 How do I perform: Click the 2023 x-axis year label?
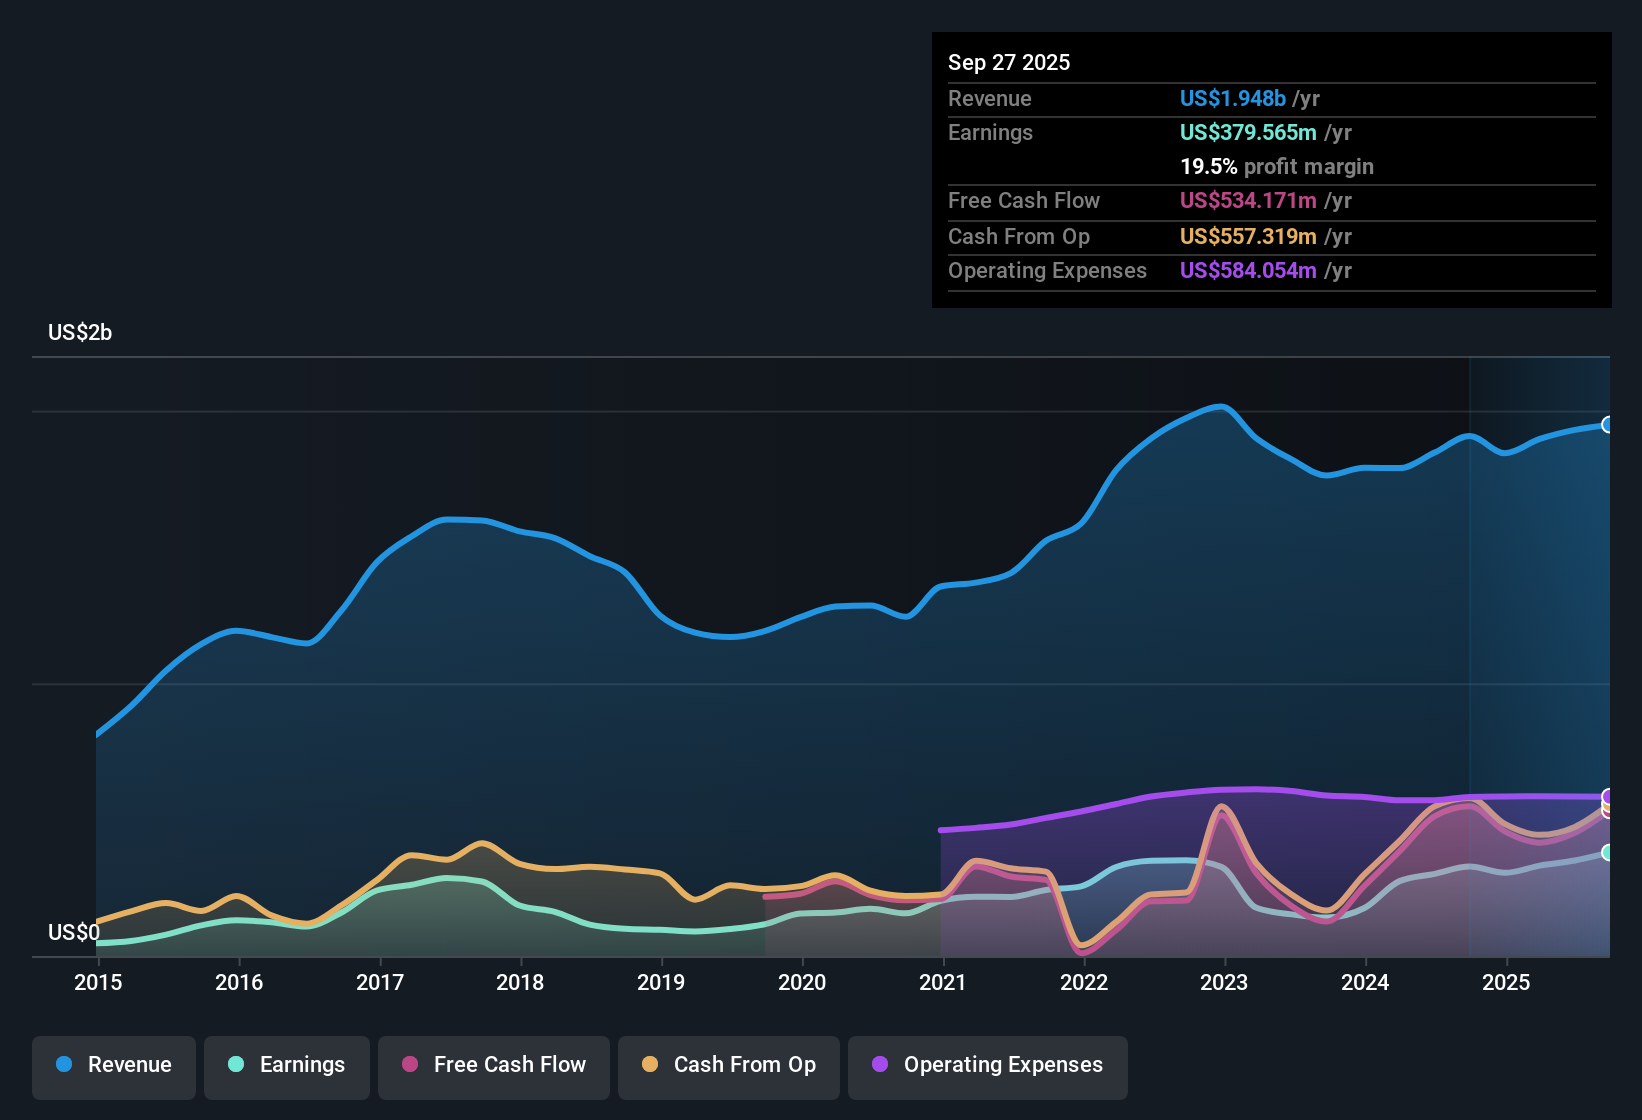coord(1224,982)
